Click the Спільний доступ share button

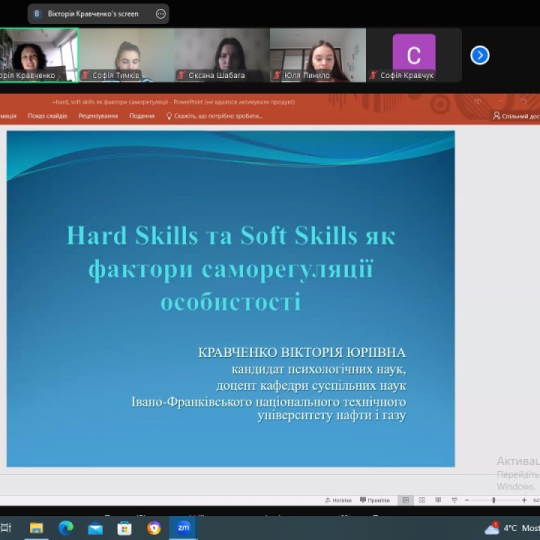click(x=516, y=116)
